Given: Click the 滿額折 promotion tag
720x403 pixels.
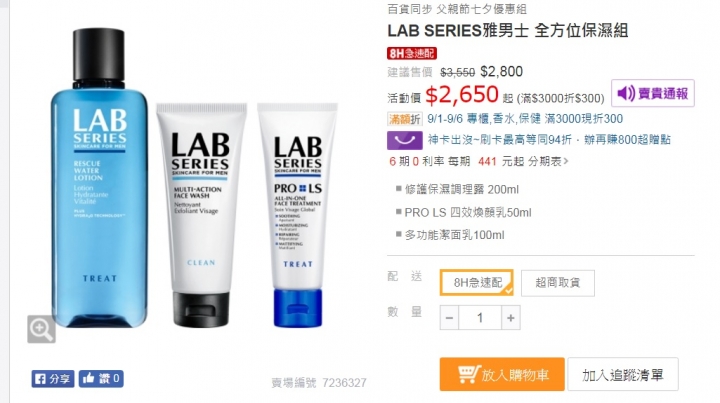Looking at the screenshot, I should [x=405, y=119].
